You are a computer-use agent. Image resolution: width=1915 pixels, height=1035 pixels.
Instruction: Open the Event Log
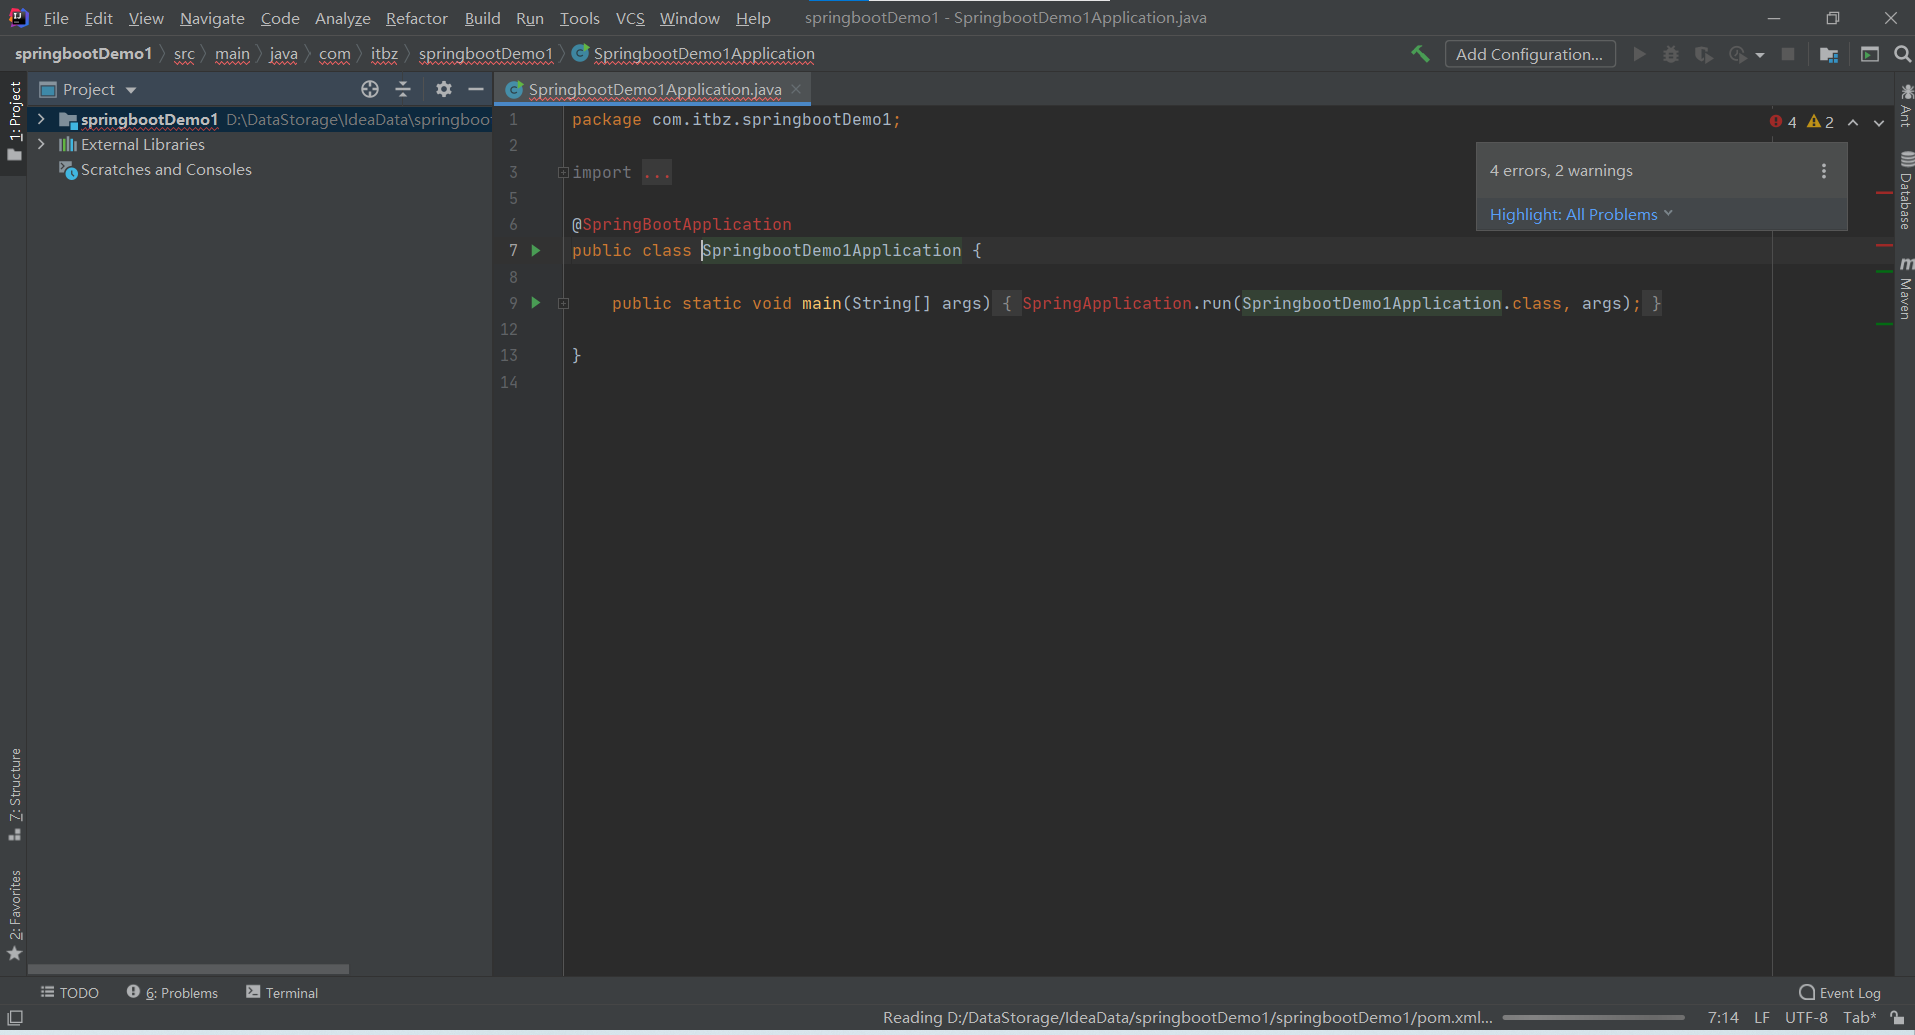[x=1839, y=993]
